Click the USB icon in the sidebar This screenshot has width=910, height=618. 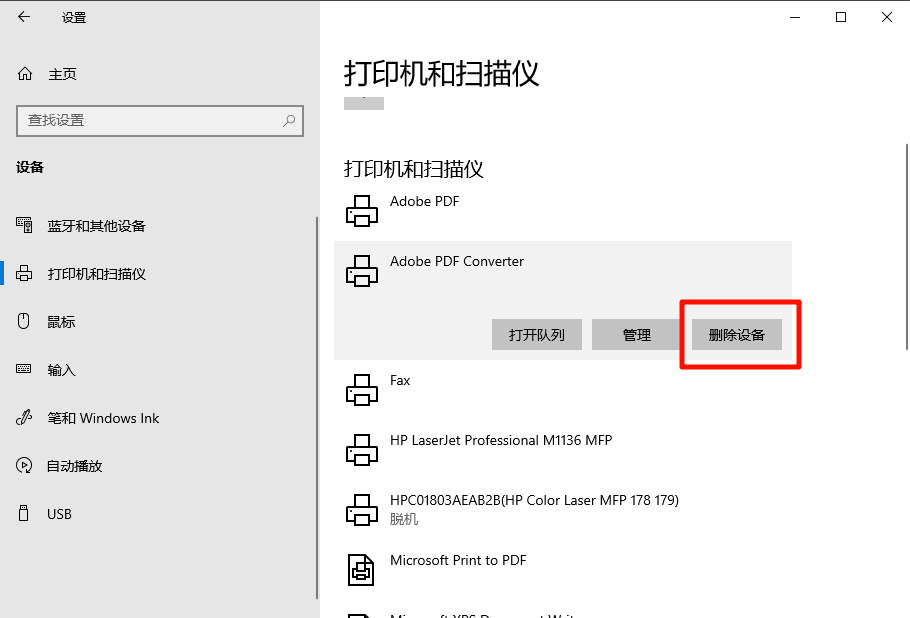tap(24, 513)
